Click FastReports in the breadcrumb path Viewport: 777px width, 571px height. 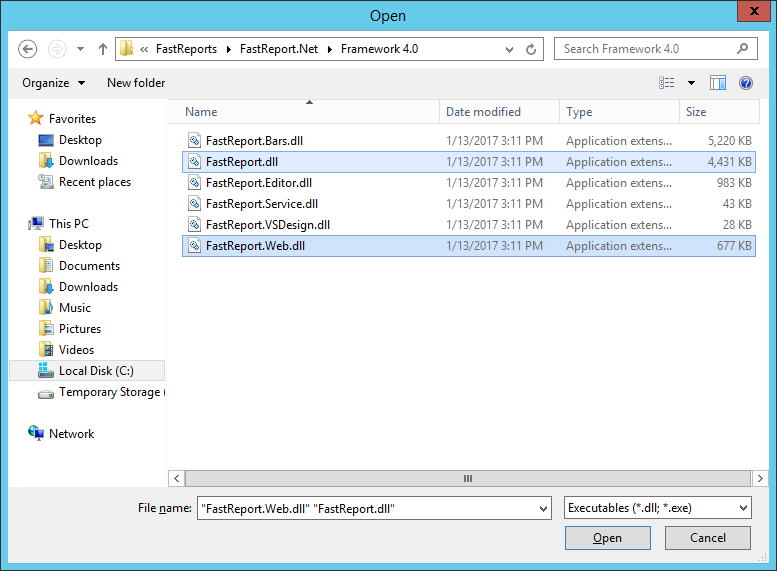coord(186,49)
